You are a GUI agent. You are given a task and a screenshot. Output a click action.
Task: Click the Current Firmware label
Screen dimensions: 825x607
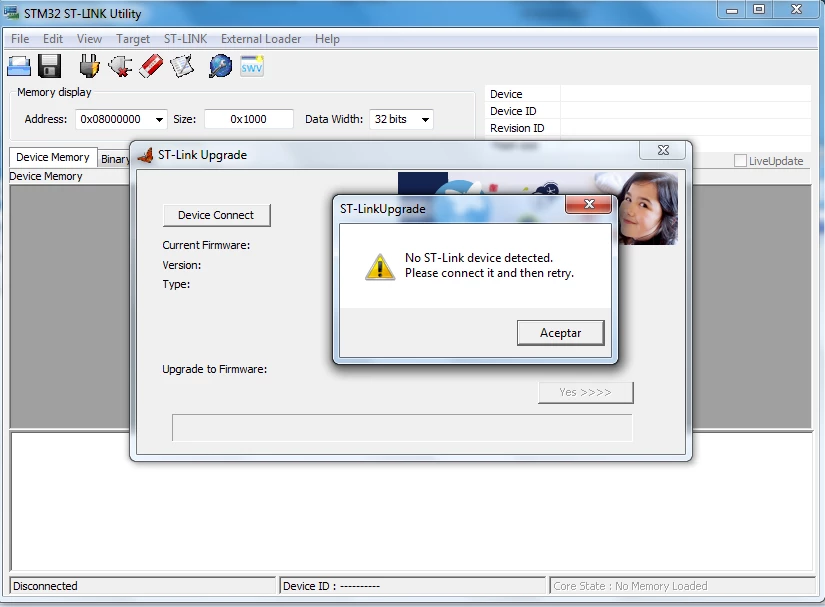tap(206, 245)
